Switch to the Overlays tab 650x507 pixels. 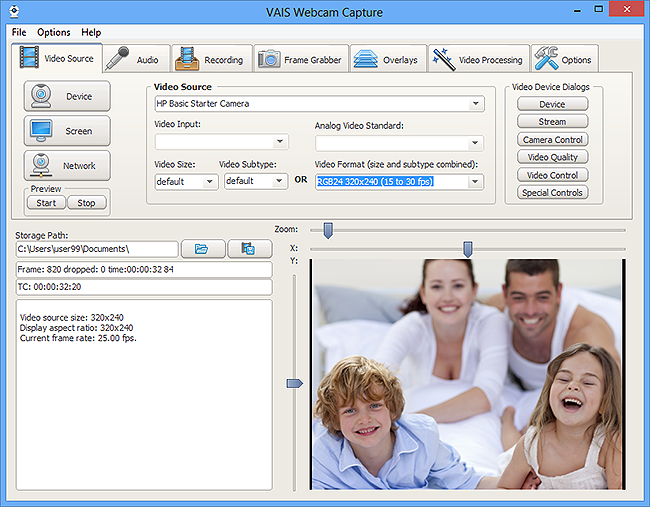click(x=388, y=59)
